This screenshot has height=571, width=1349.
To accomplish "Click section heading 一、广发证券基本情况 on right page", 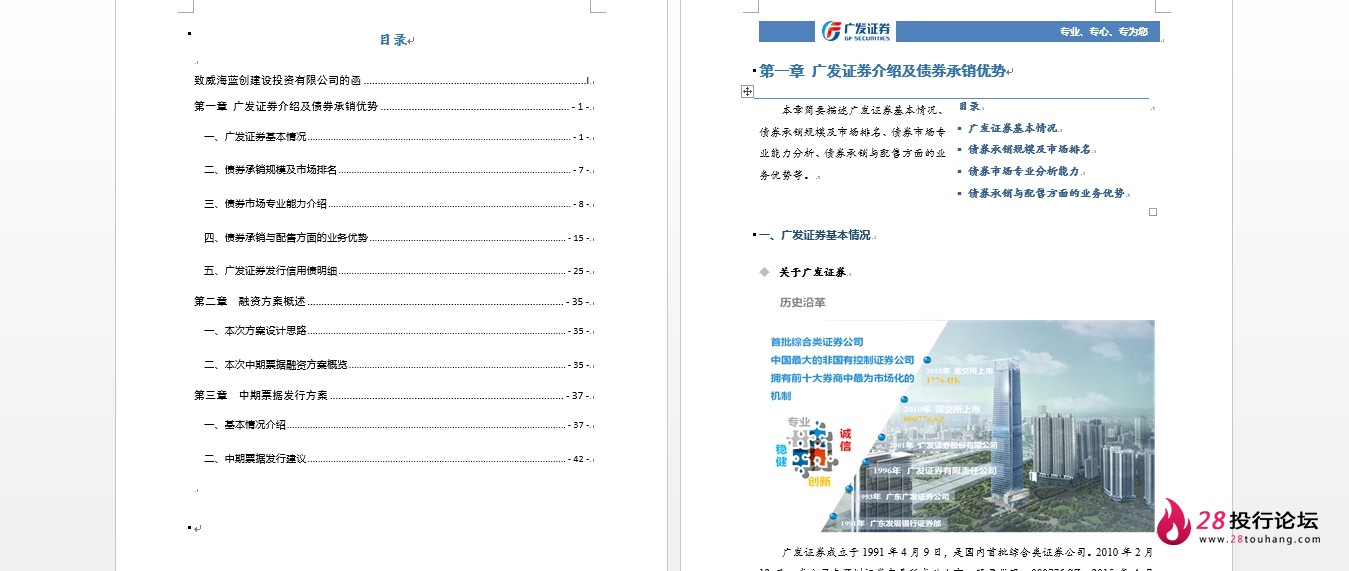I will coord(815,235).
